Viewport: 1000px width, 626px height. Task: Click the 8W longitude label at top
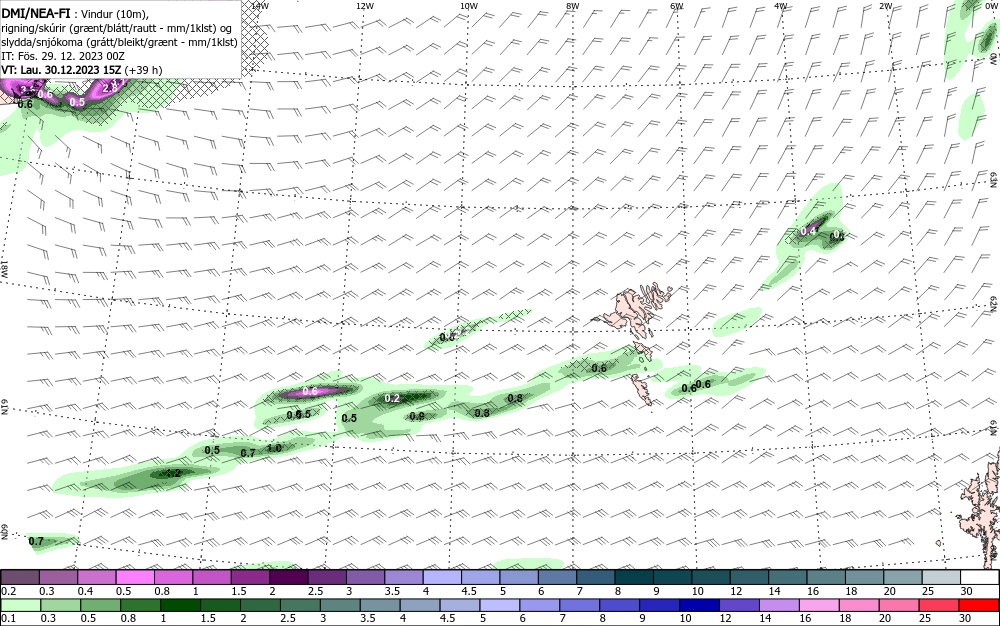coord(573,6)
